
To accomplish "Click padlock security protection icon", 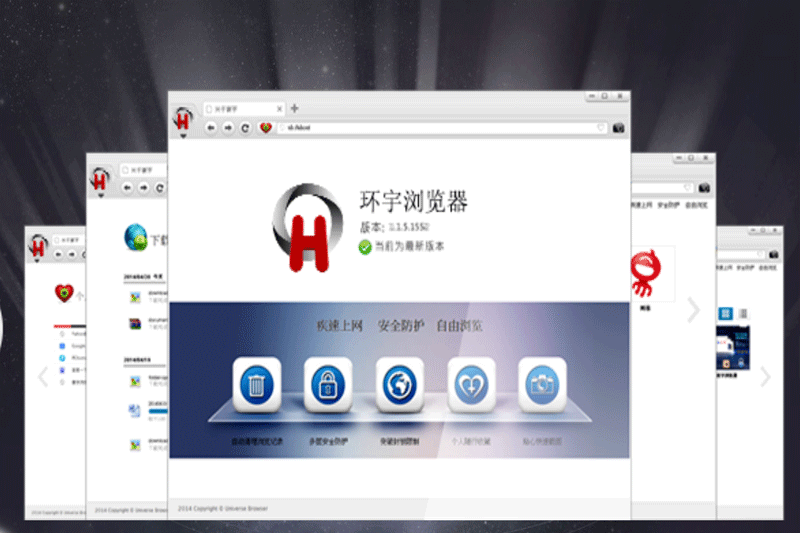I will click(328, 385).
